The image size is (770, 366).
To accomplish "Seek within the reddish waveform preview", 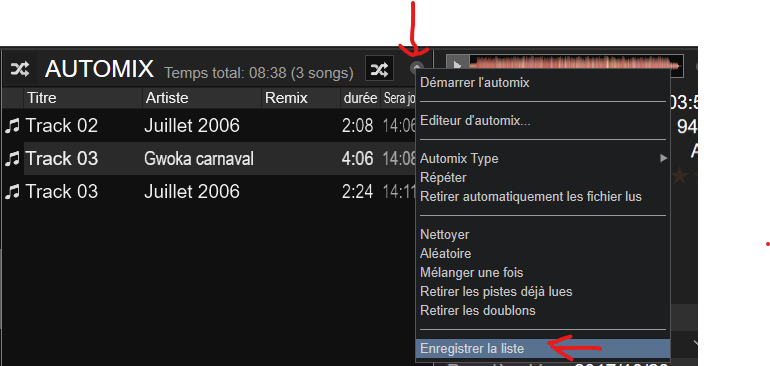I will (576, 66).
